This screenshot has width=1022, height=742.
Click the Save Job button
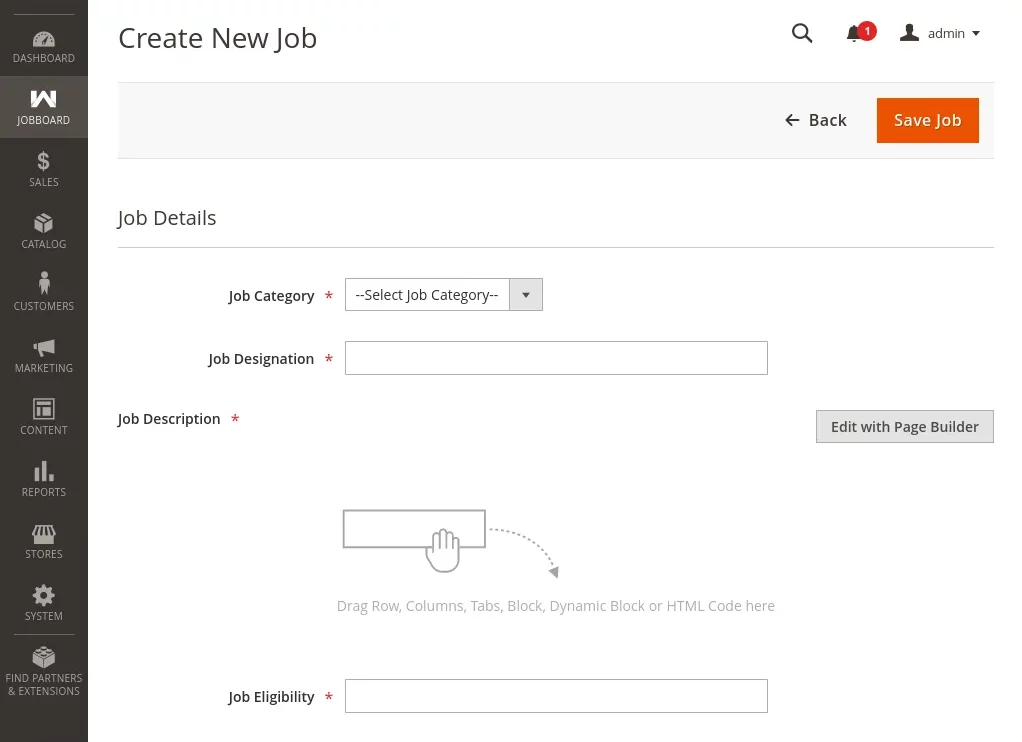927,120
